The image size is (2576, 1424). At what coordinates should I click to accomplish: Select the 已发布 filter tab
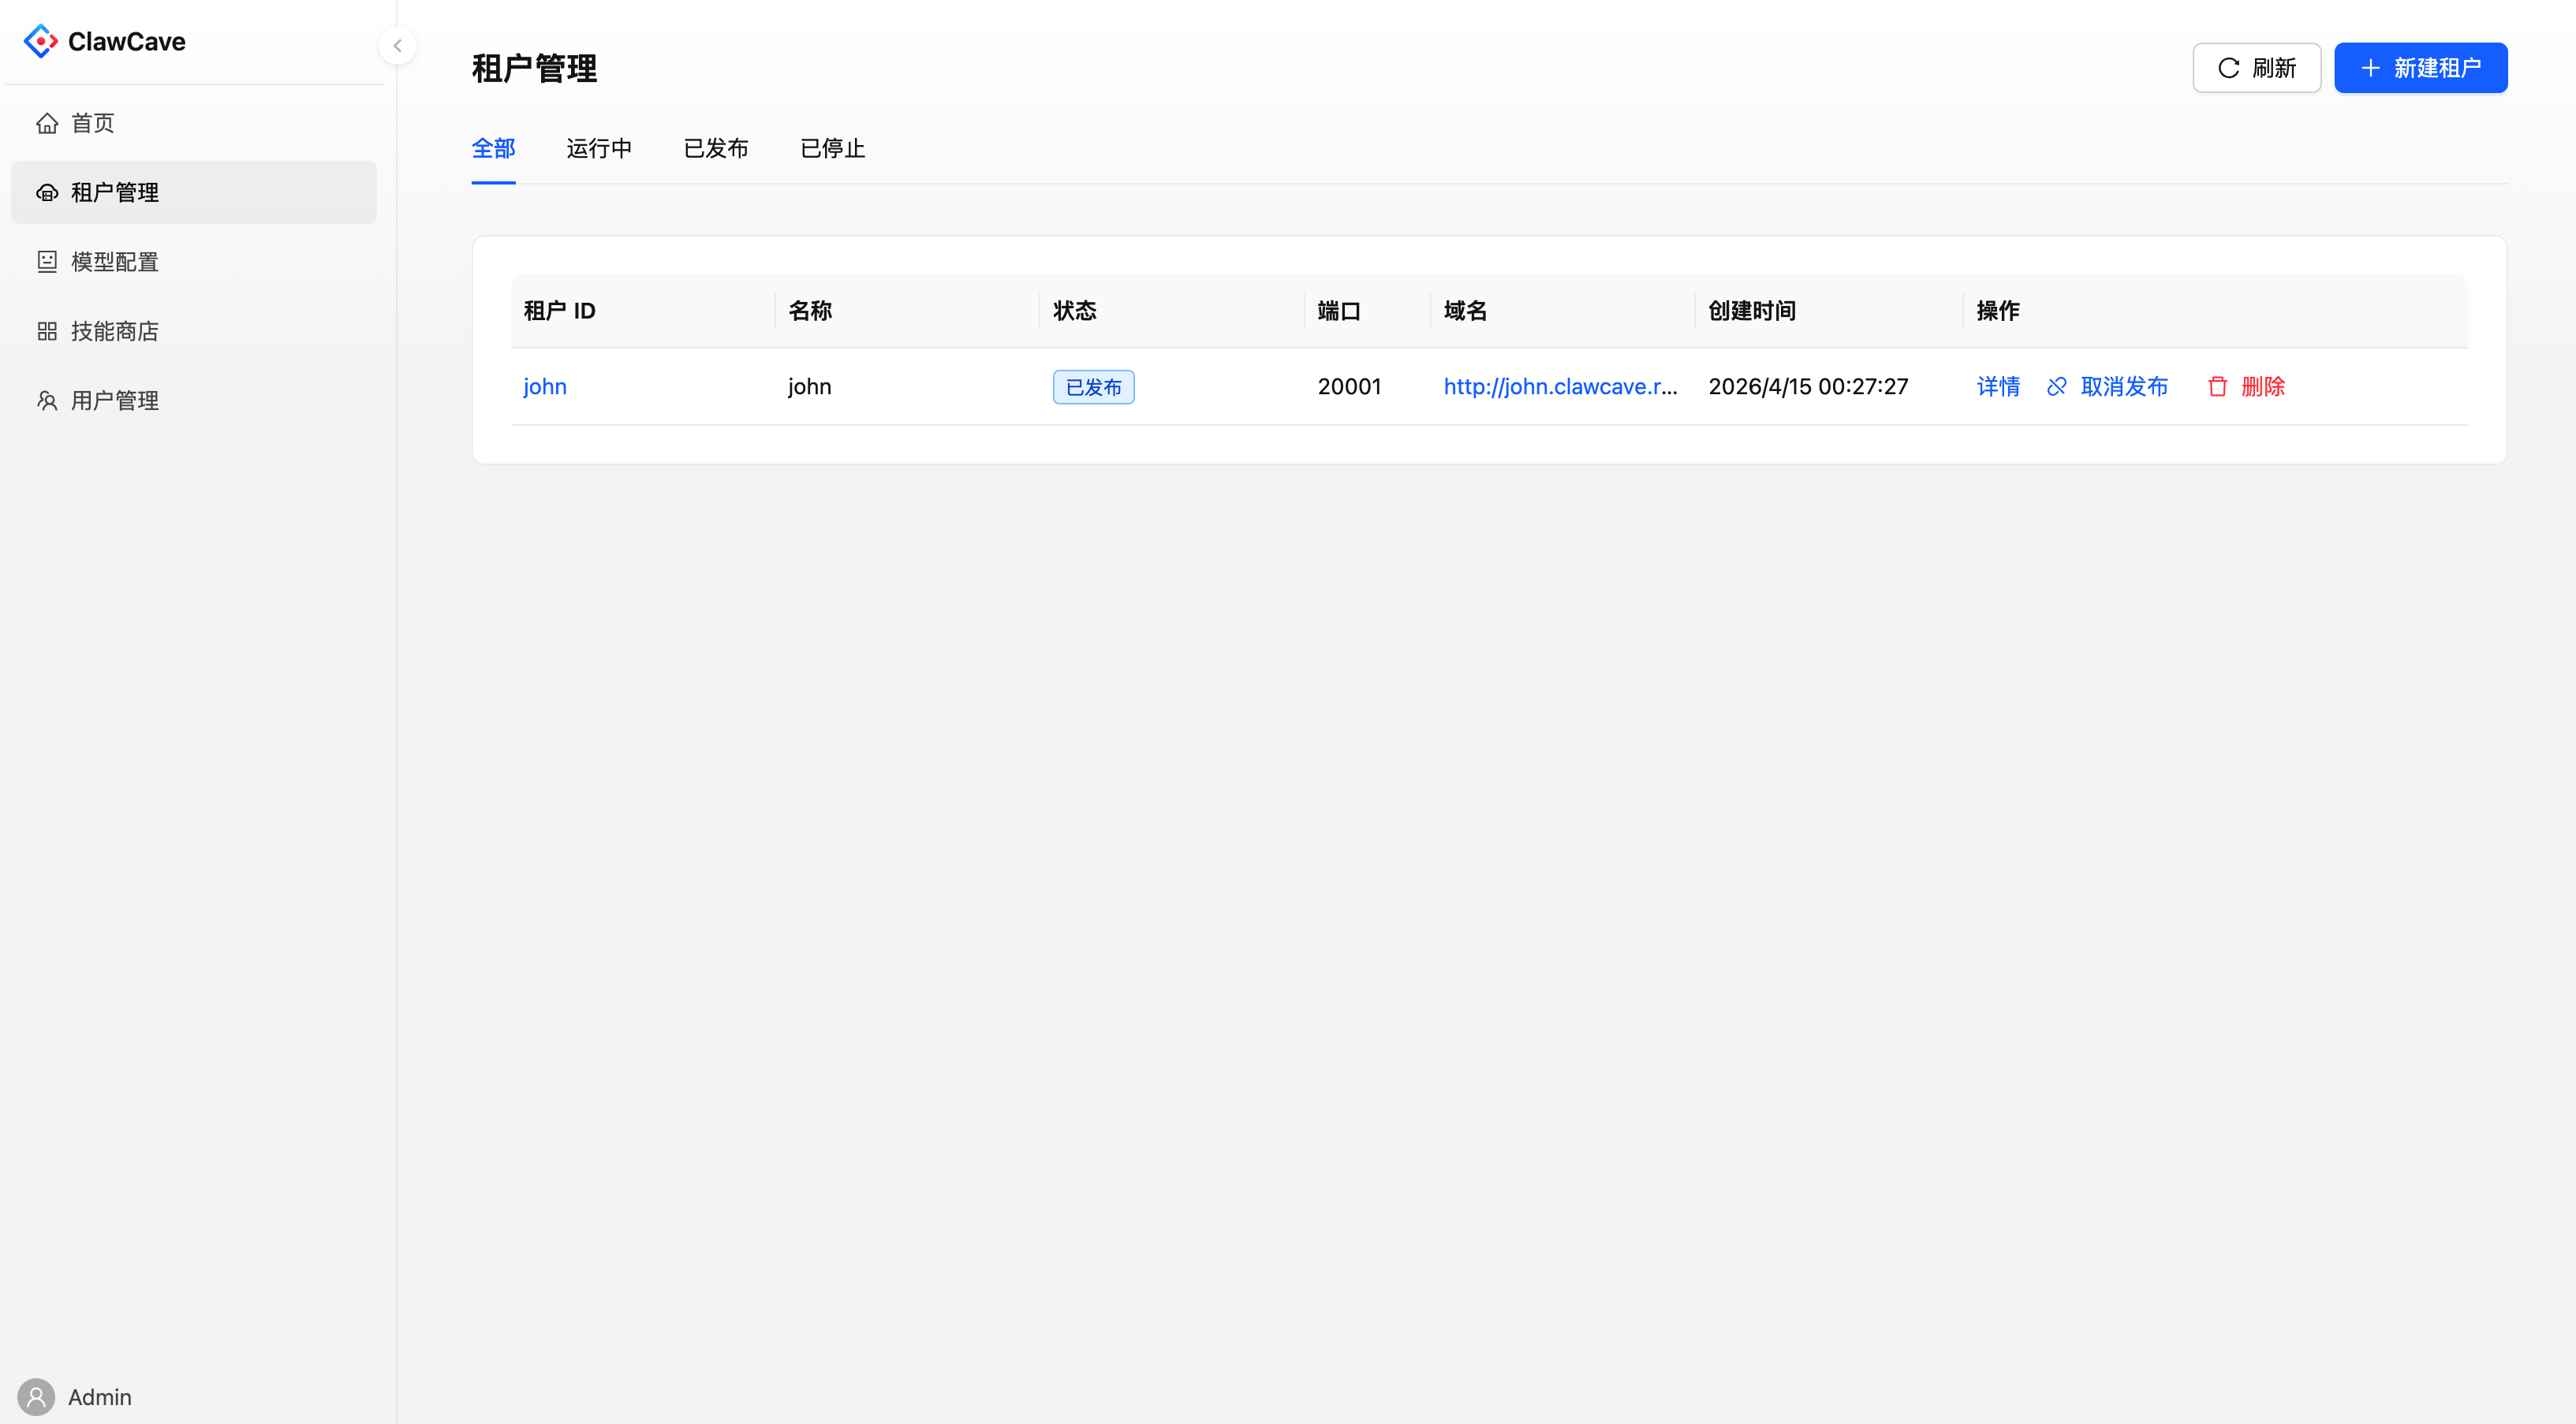tap(716, 148)
